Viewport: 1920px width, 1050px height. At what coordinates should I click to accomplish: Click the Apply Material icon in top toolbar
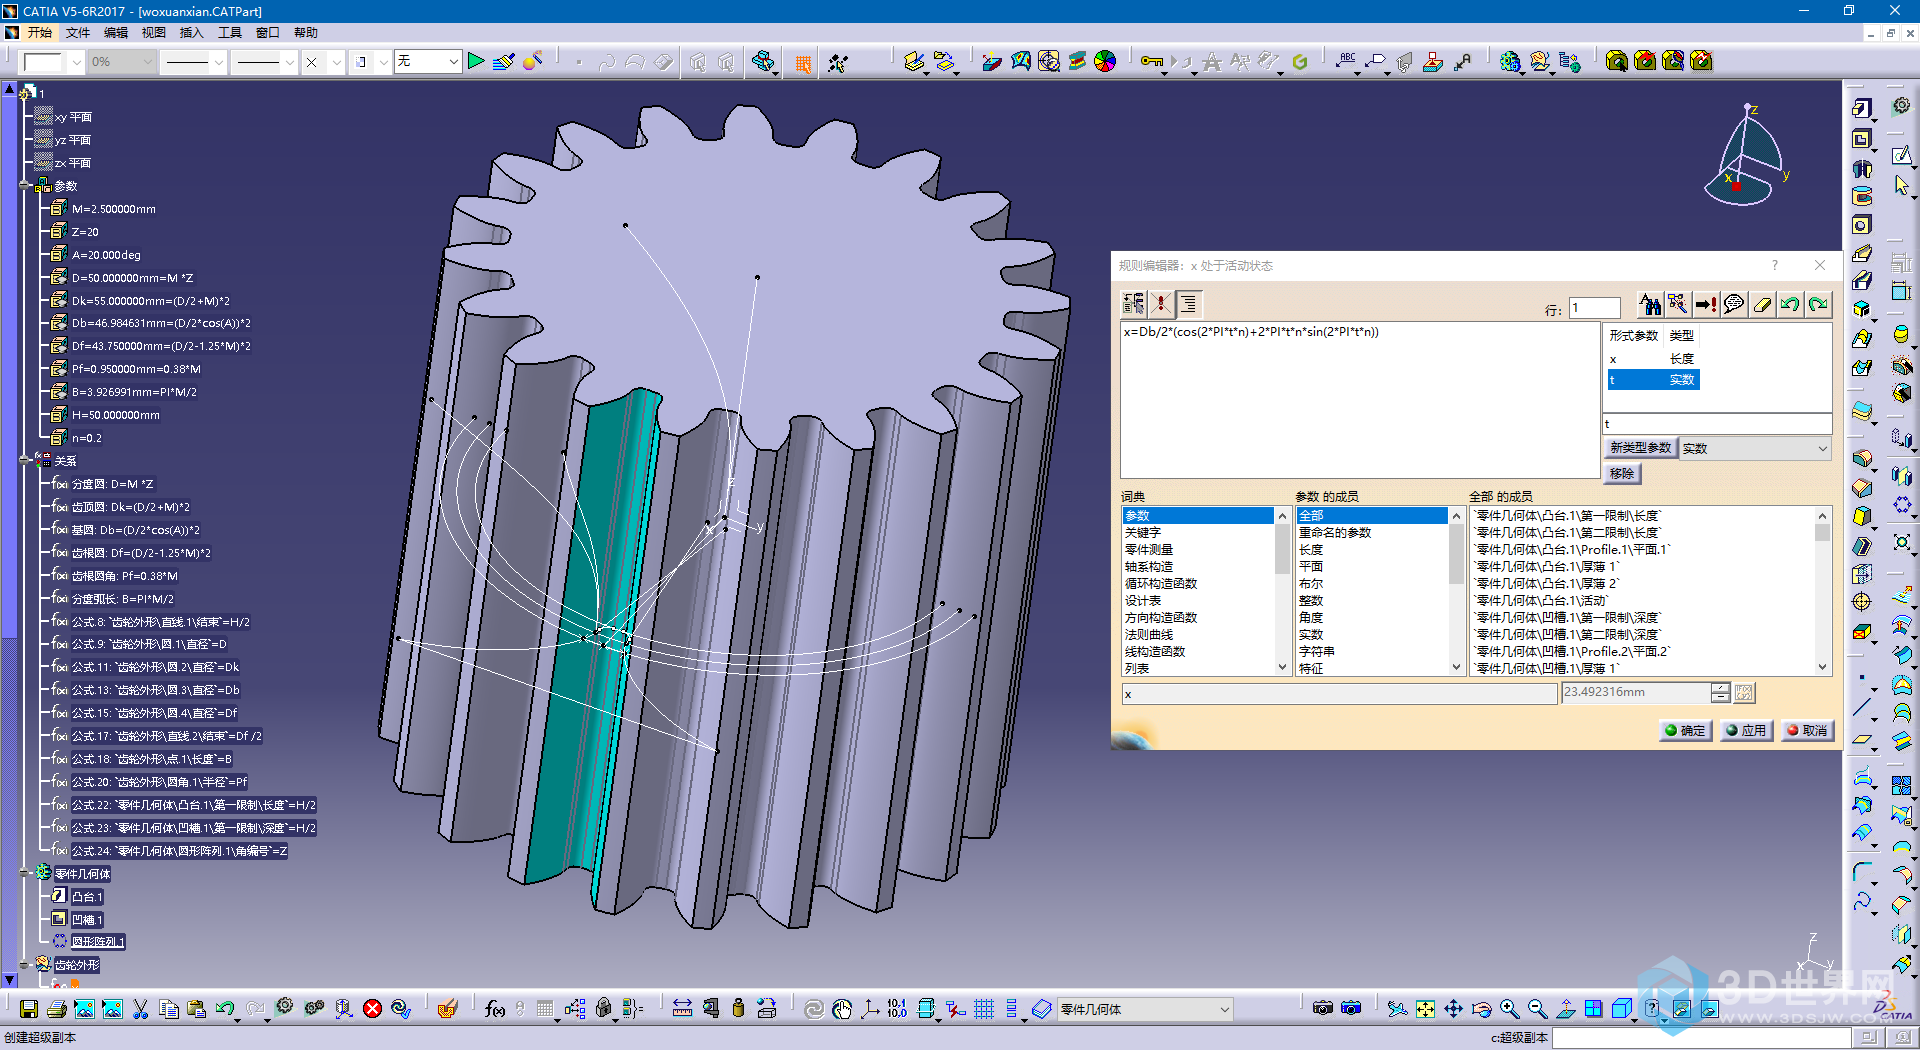click(1105, 61)
